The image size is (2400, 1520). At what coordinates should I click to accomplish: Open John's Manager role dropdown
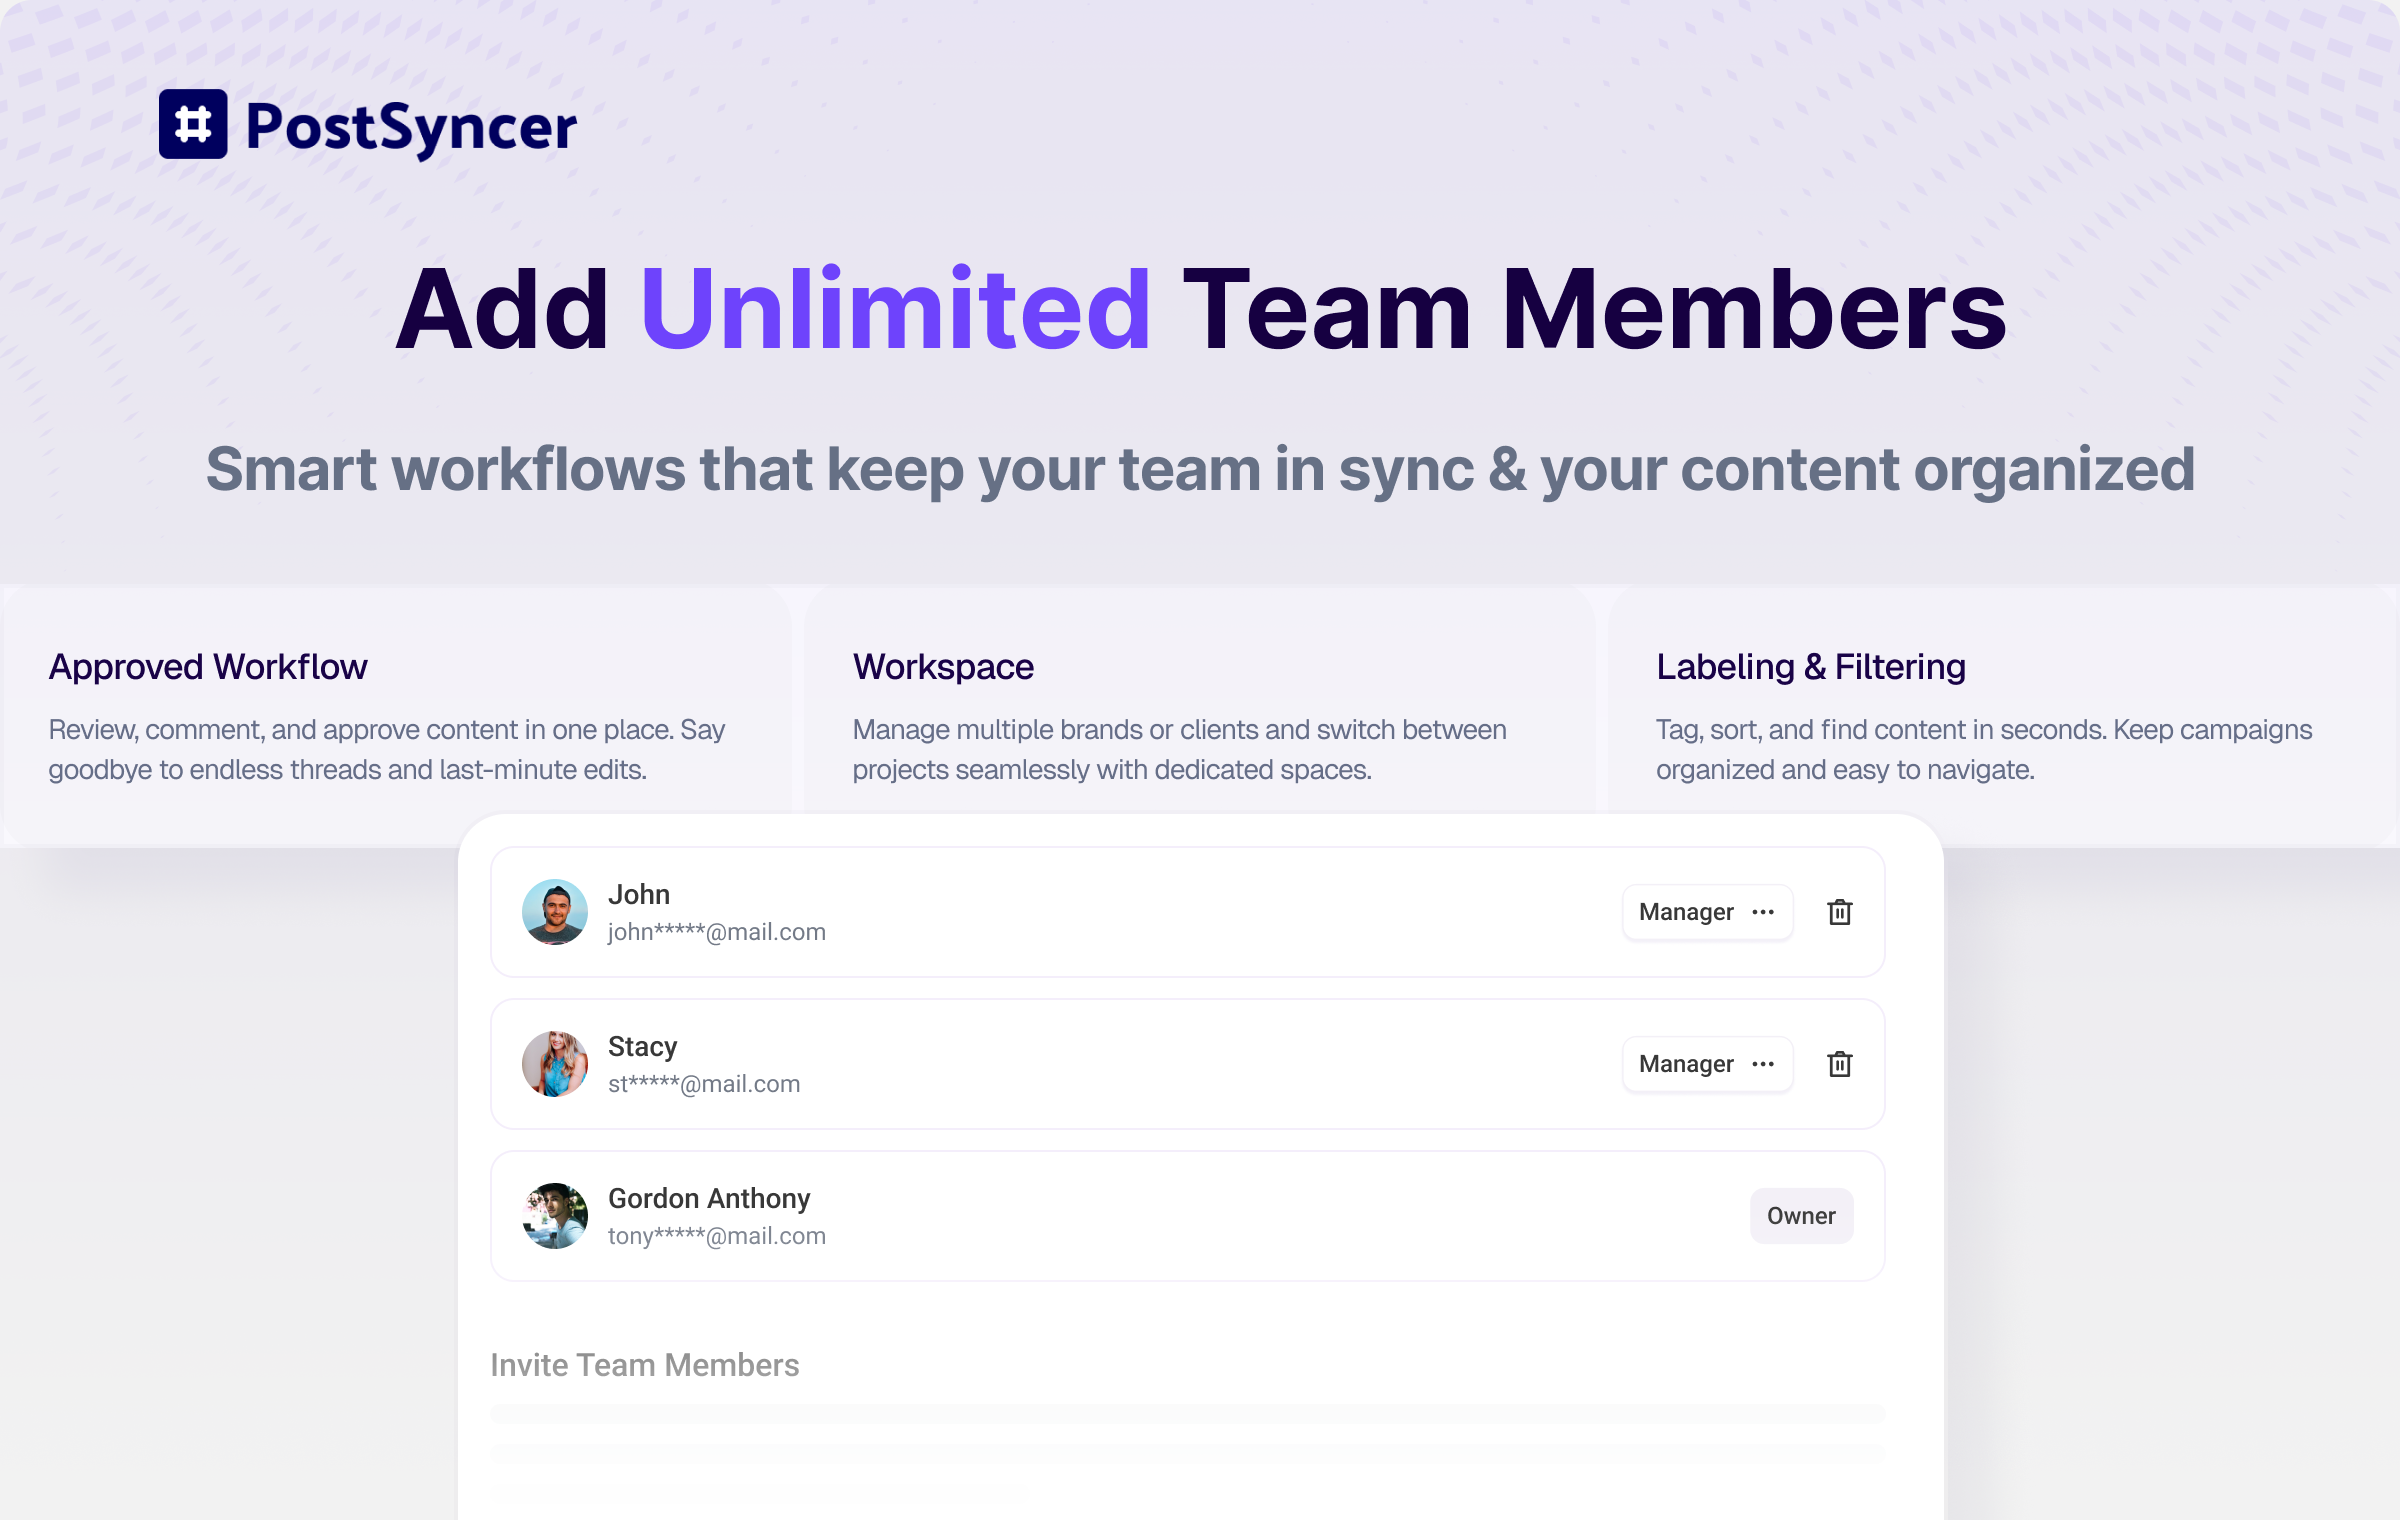(1686, 912)
